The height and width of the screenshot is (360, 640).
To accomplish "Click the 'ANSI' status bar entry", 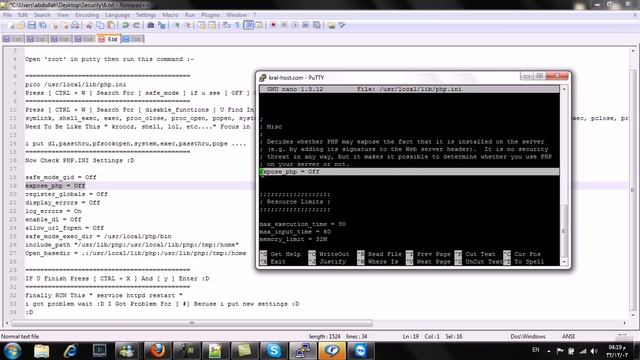I will [568, 336].
